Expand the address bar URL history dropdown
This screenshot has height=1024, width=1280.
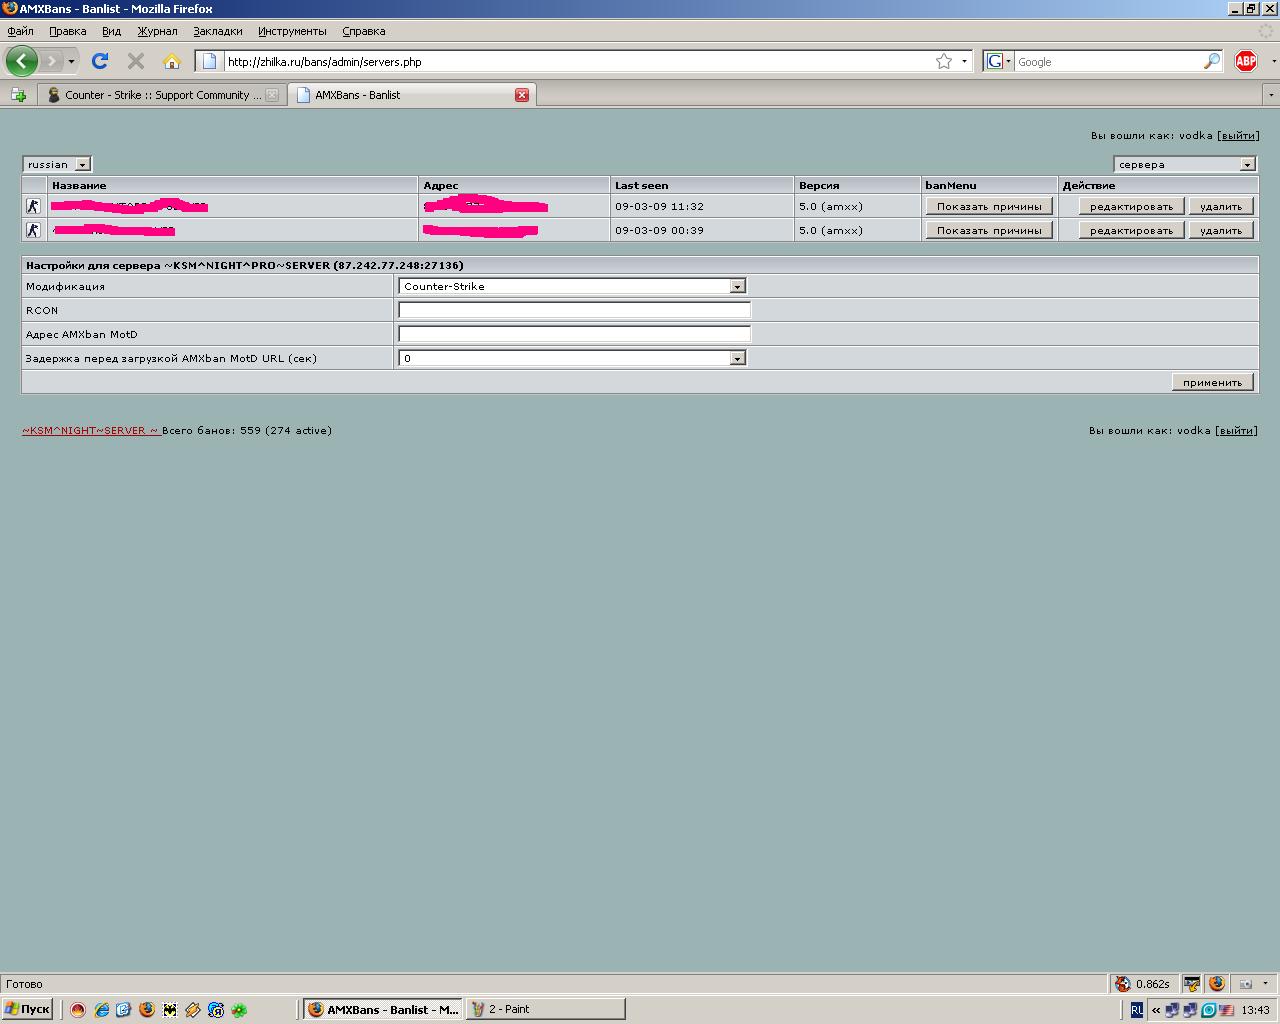[x=965, y=61]
